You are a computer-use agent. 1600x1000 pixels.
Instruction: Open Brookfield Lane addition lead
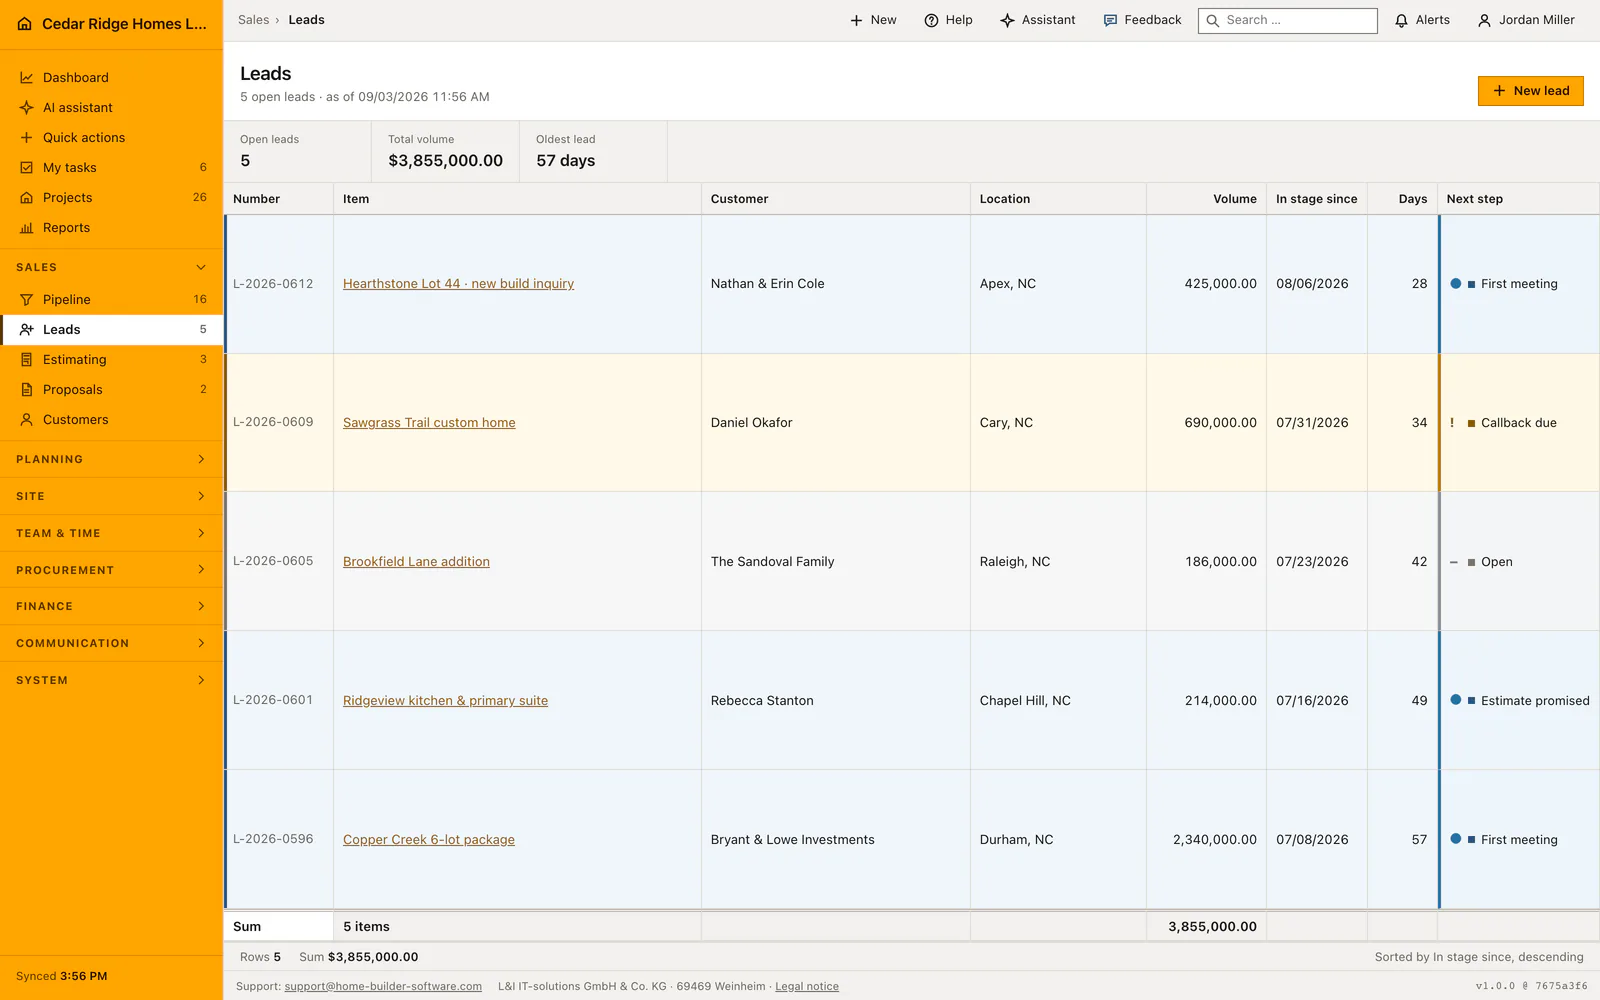(416, 562)
